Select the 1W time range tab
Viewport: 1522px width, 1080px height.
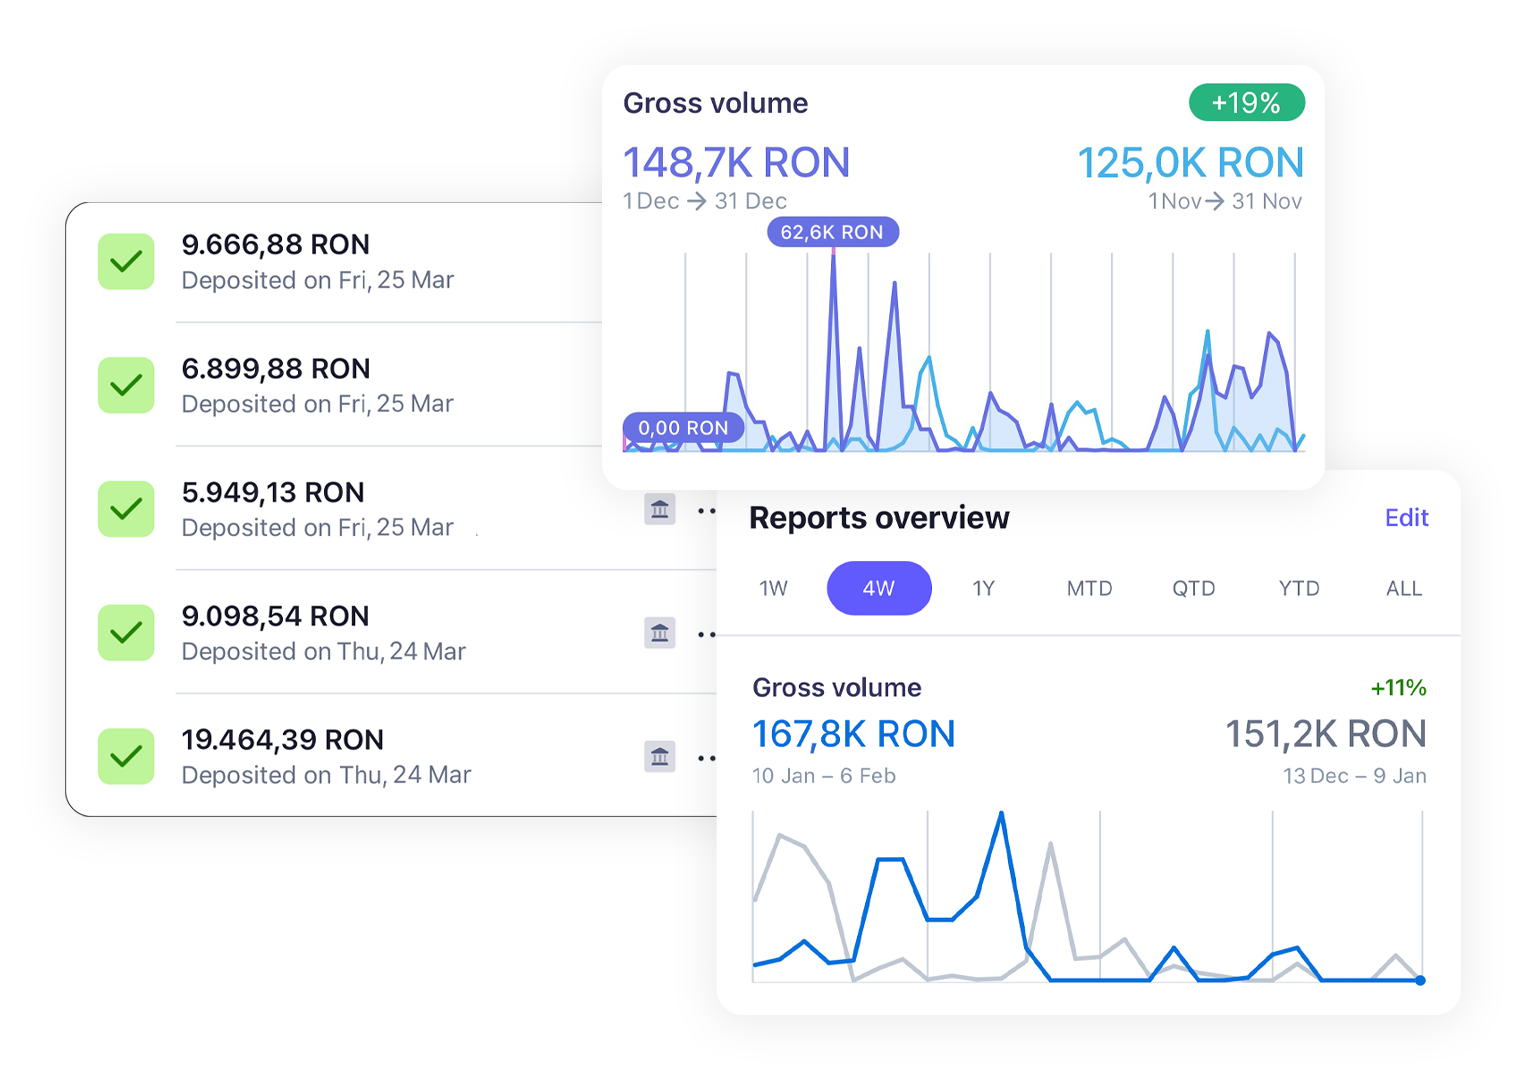774,589
